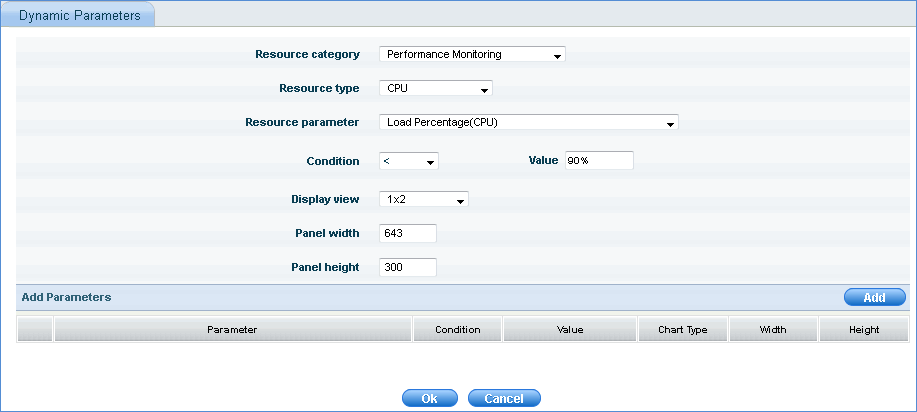The image size is (917, 412).
Task: Click the Add Parameters section title
Action: click(x=66, y=297)
